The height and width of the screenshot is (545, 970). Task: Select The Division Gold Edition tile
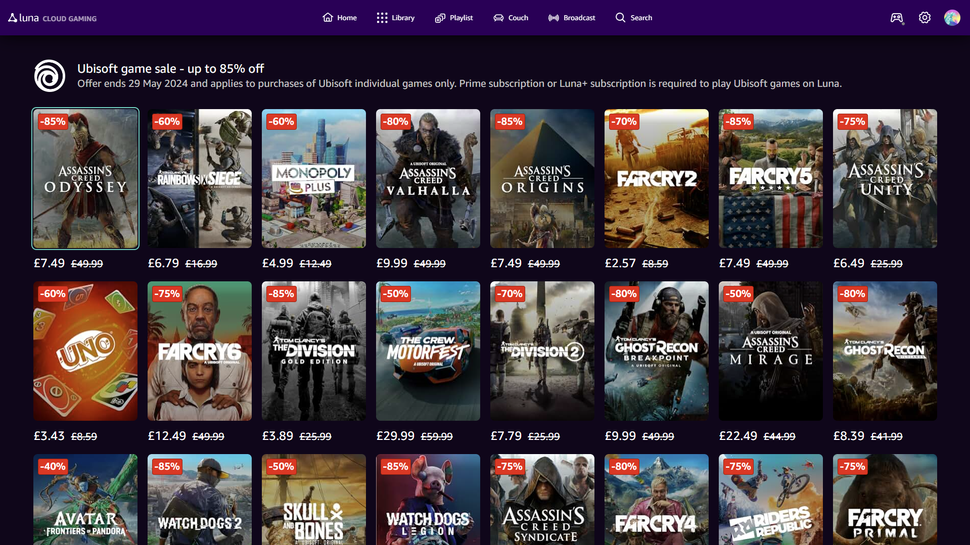click(314, 351)
